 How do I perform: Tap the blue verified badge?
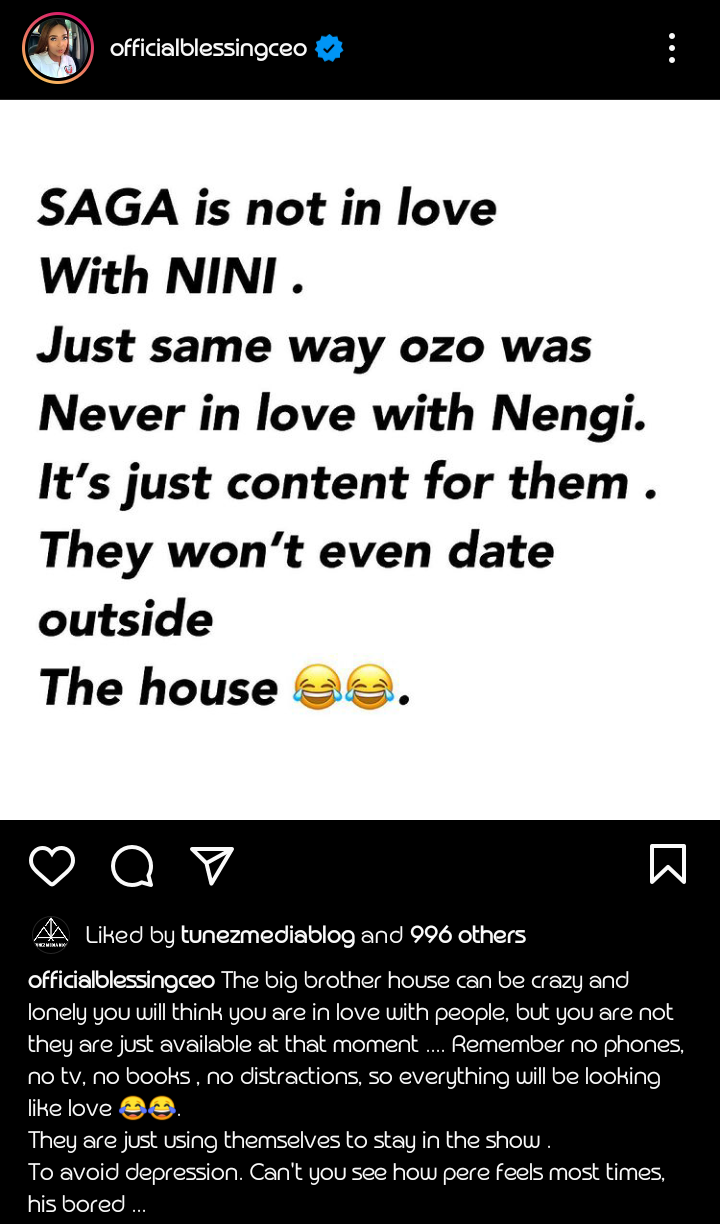point(329,48)
